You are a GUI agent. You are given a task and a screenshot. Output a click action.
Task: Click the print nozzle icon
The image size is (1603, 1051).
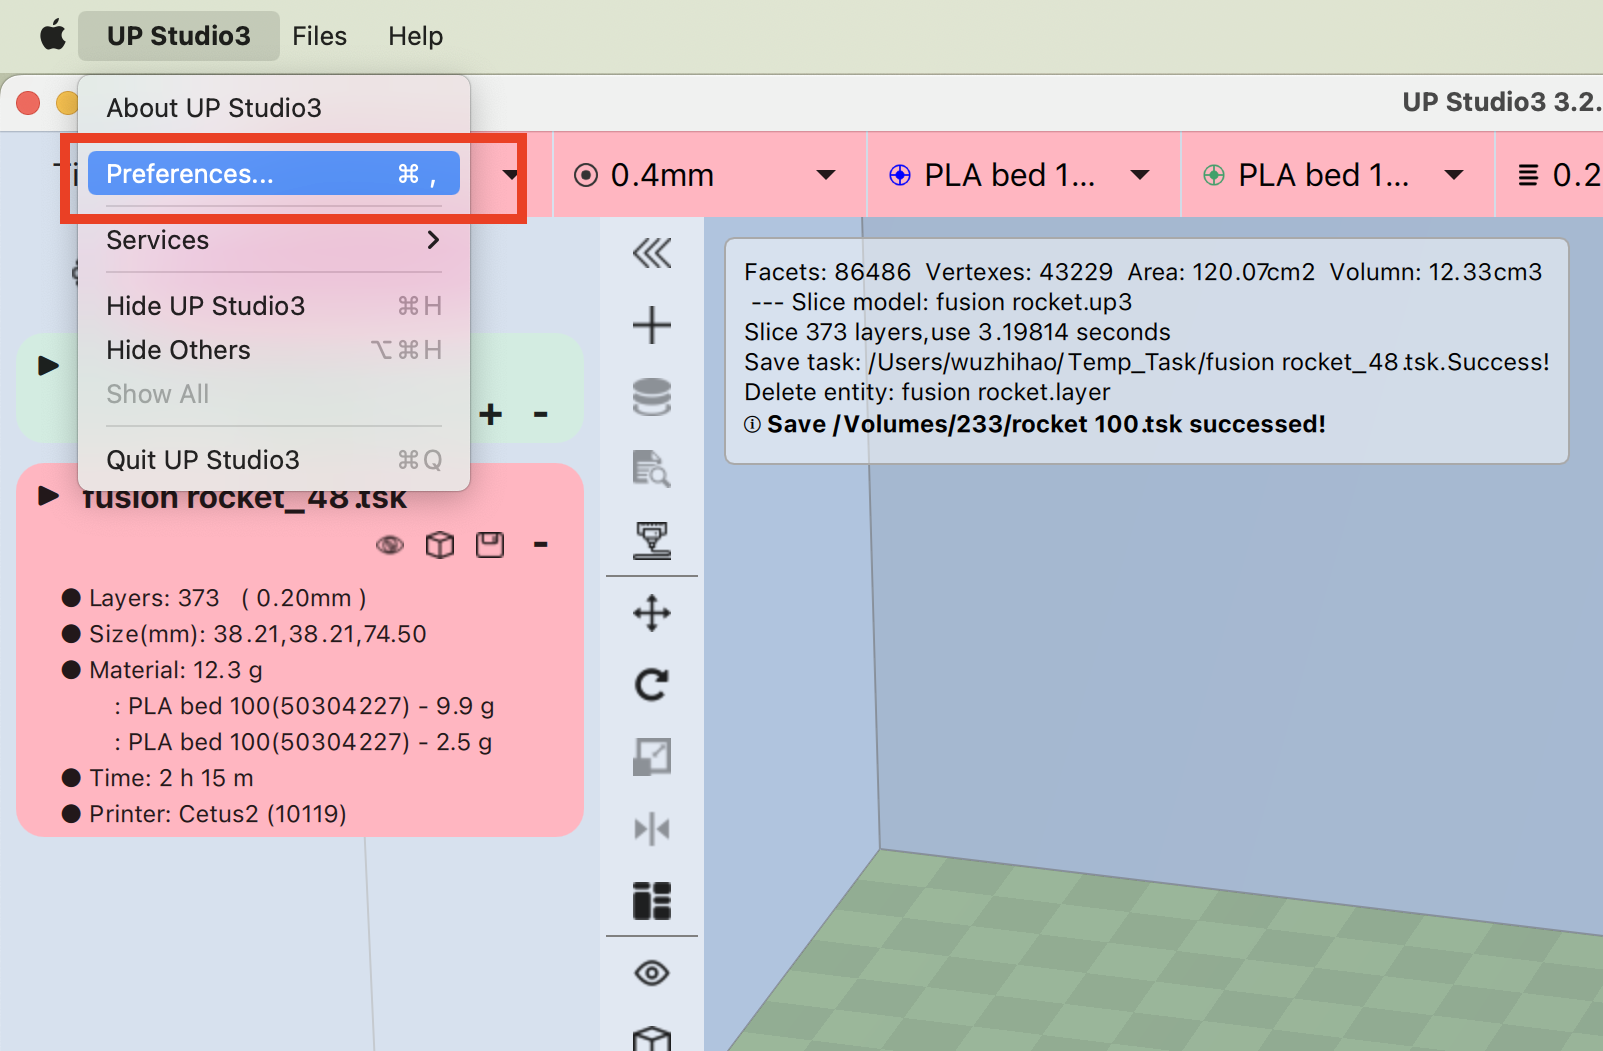tap(652, 540)
